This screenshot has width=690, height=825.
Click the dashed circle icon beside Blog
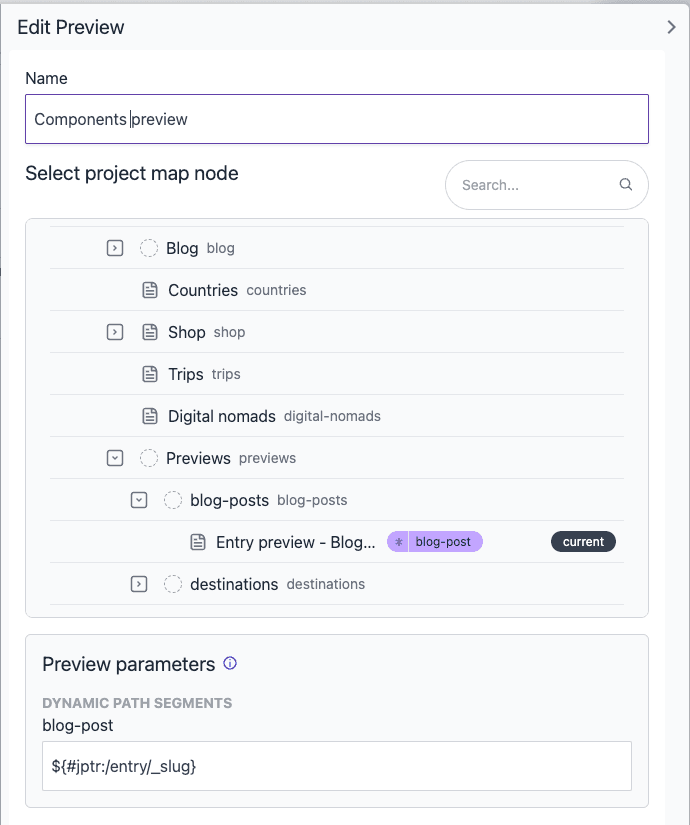coord(149,248)
